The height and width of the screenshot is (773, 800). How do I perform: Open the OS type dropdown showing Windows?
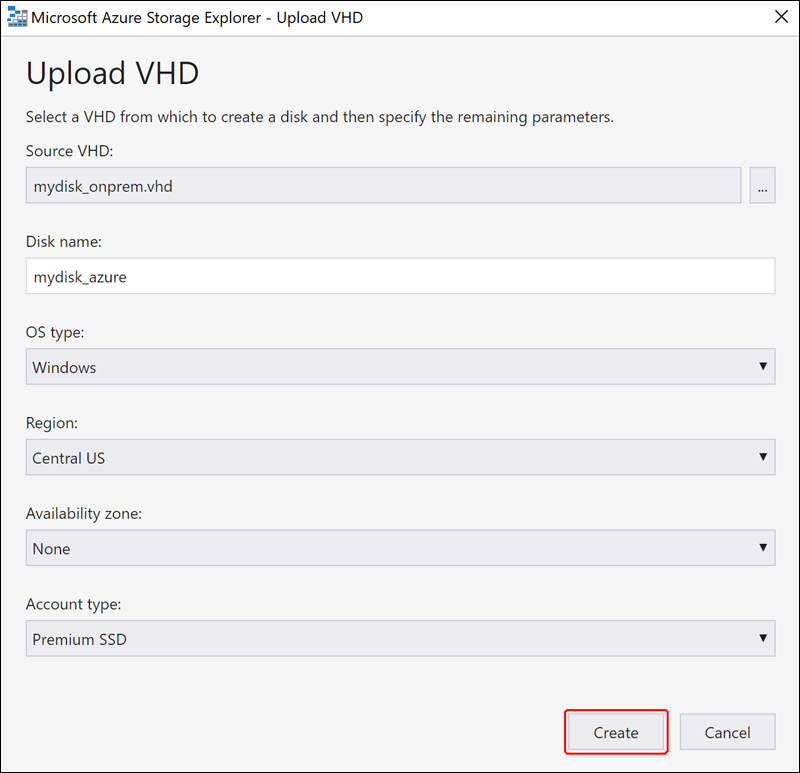[x=401, y=366]
